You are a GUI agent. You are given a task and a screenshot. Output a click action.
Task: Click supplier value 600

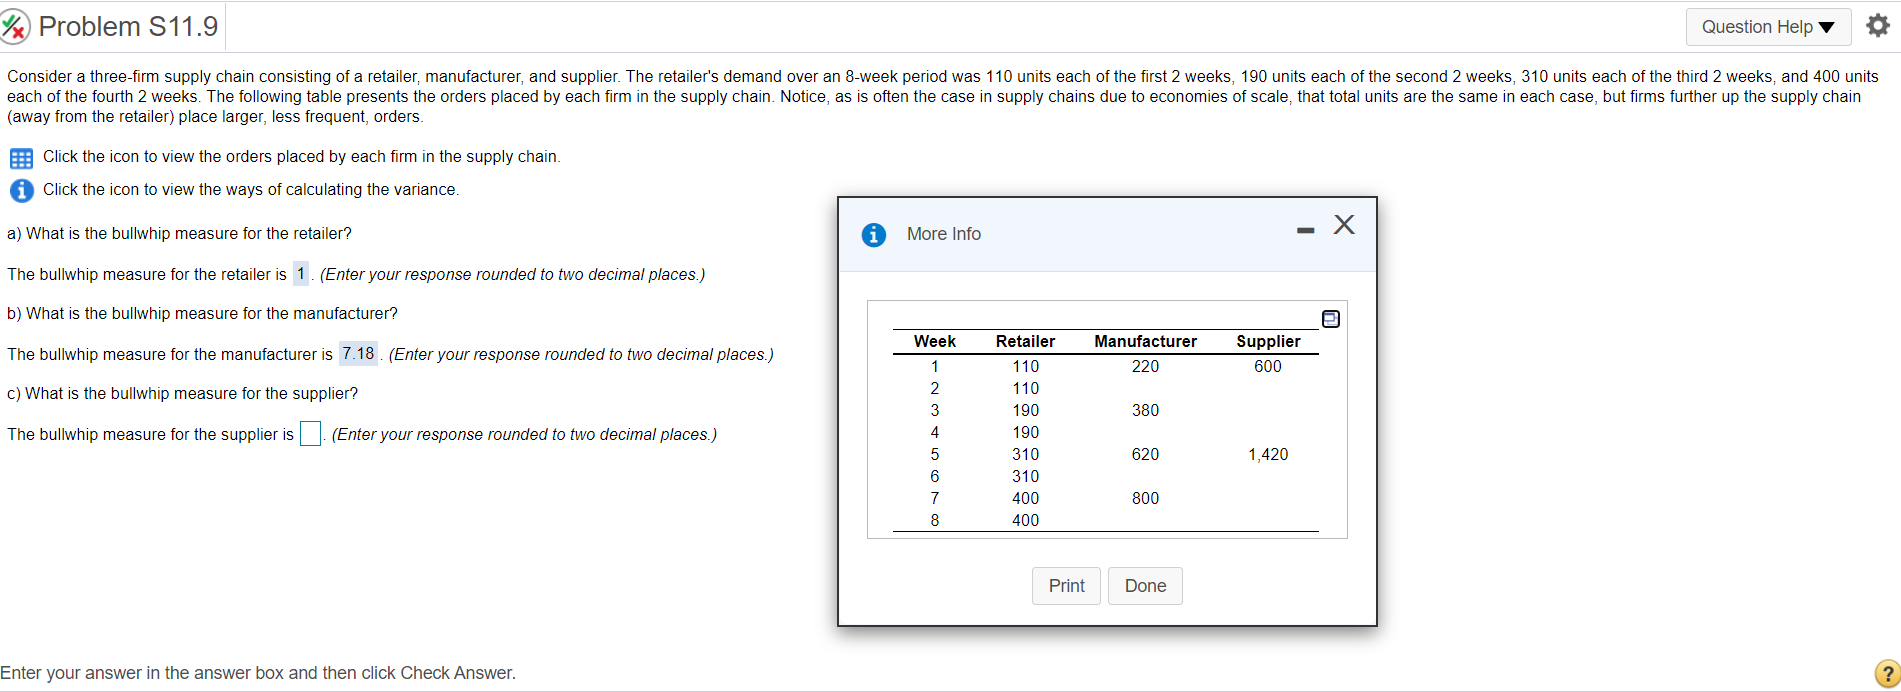coord(1268,366)
